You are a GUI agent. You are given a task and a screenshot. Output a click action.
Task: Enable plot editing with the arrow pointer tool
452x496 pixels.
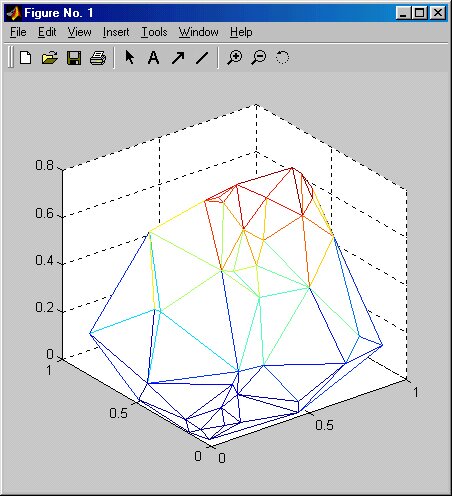click(x=130, y=57)
